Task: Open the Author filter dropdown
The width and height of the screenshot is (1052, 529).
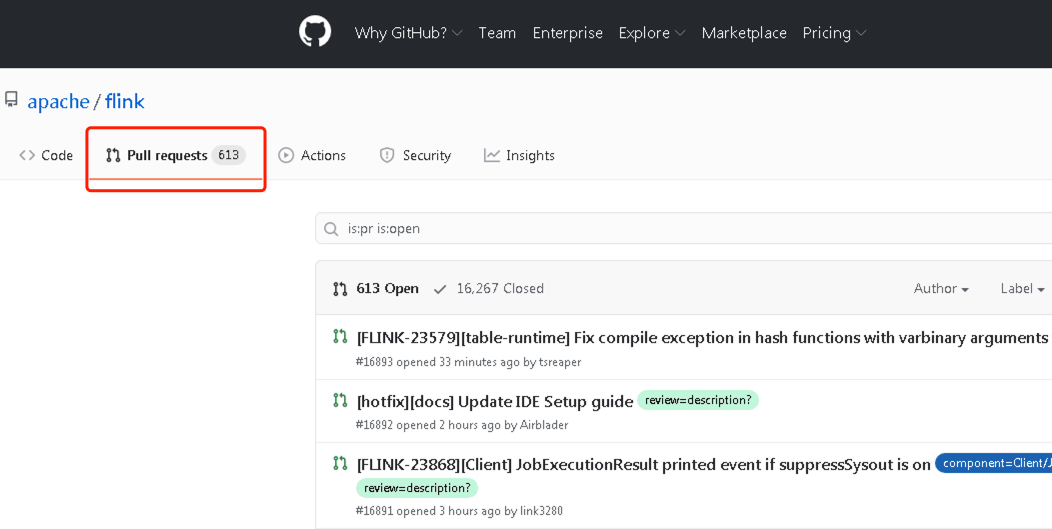Action: 941,289
